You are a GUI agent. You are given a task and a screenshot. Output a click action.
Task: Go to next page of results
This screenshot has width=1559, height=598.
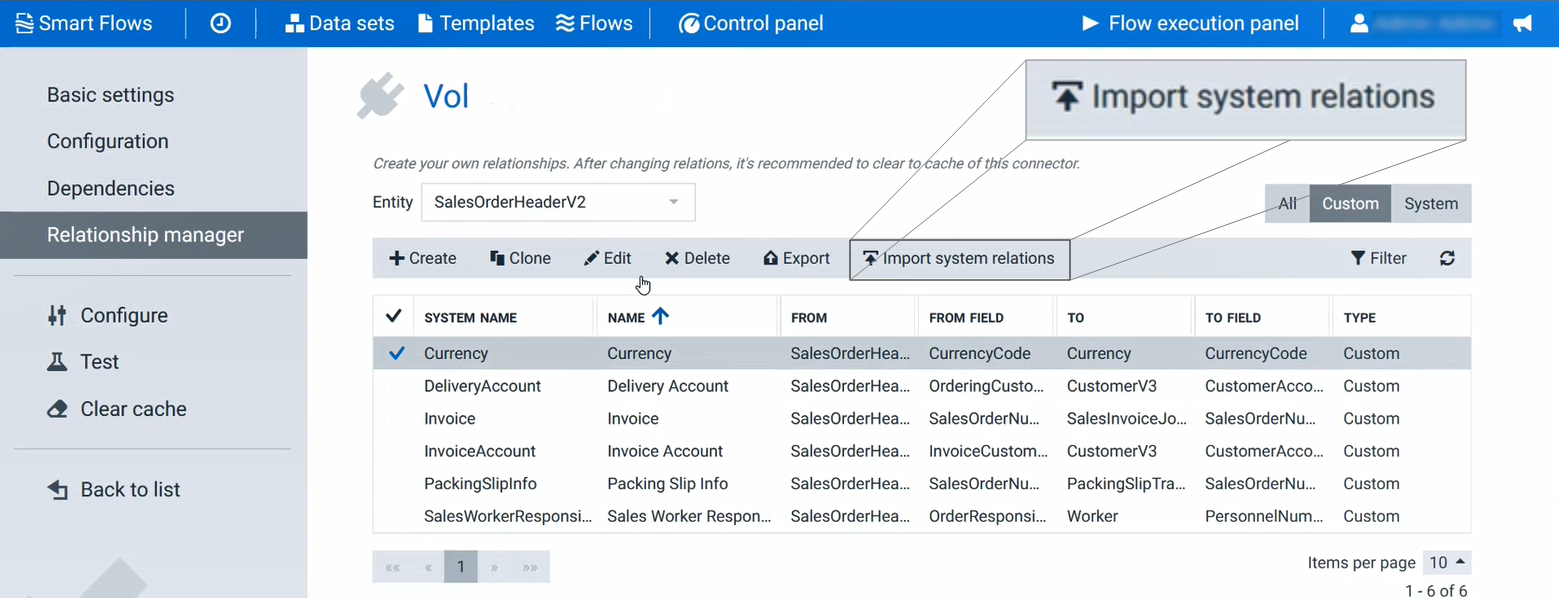coord(494,567)
